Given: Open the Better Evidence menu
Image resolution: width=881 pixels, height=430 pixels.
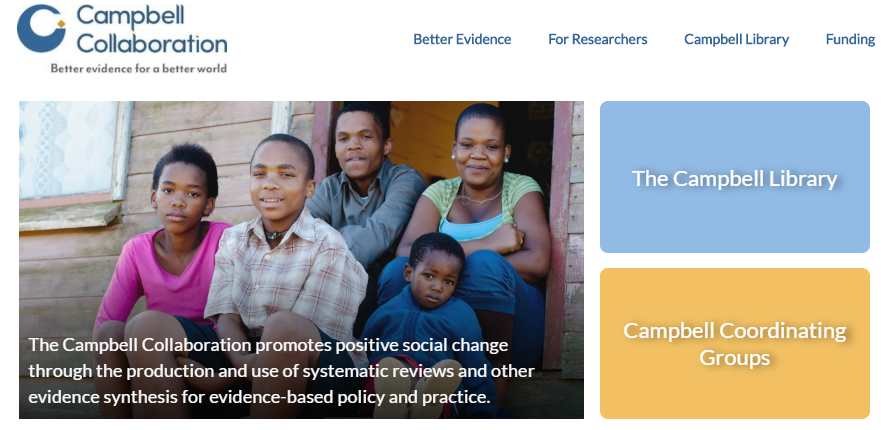Looking at the screenshot, I should pyautogui.click(x=462, y=39).
